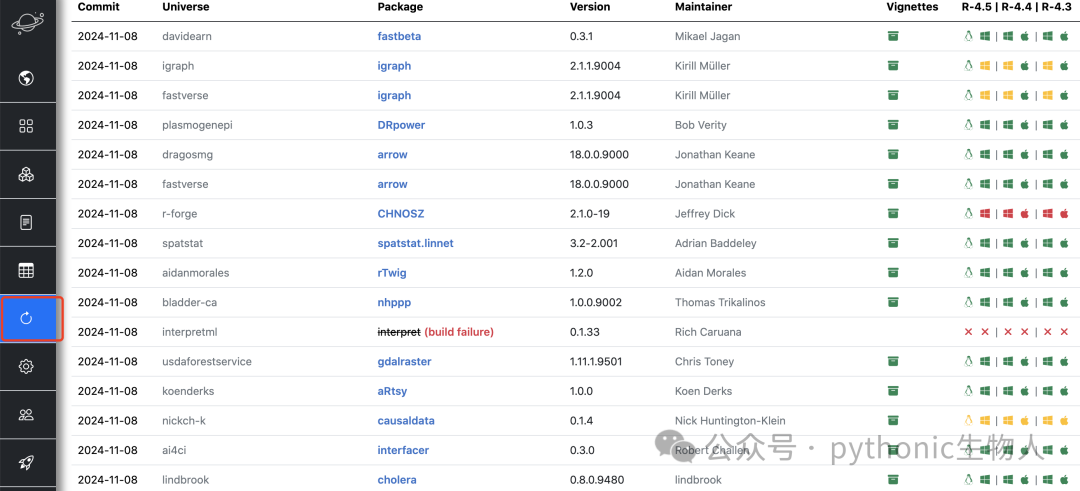Click maintainer Adrian Baddeley
The height and width of the screenshot is (491, 1080).
pos(716,243)
